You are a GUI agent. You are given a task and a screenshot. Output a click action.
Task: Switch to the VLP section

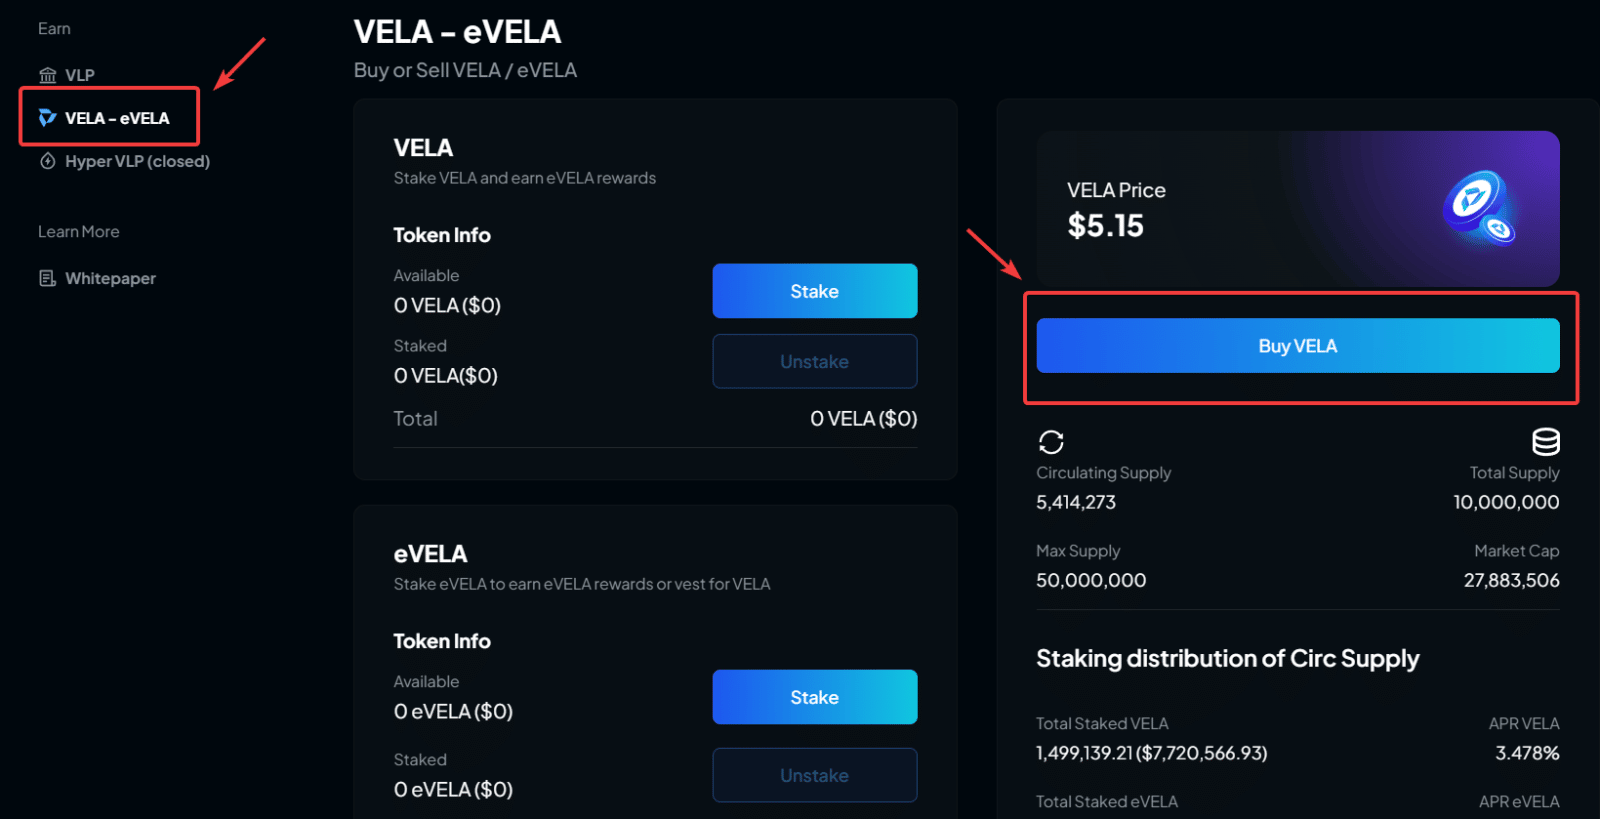tap(80, 74)
